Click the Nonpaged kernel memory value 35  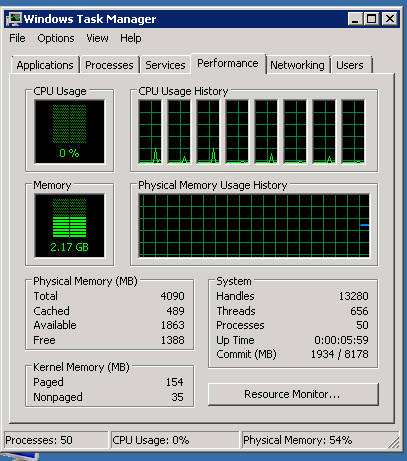tap(178, 397)
